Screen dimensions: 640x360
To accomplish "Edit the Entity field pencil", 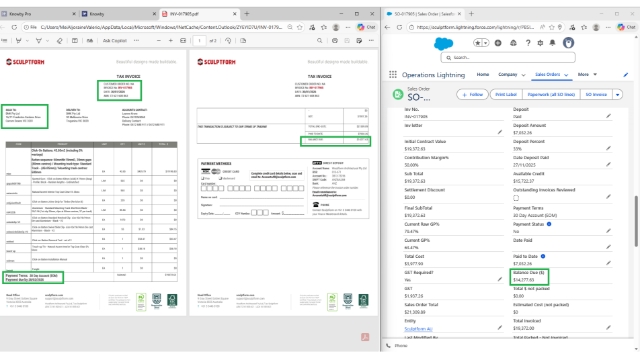I will pos(500,328).
